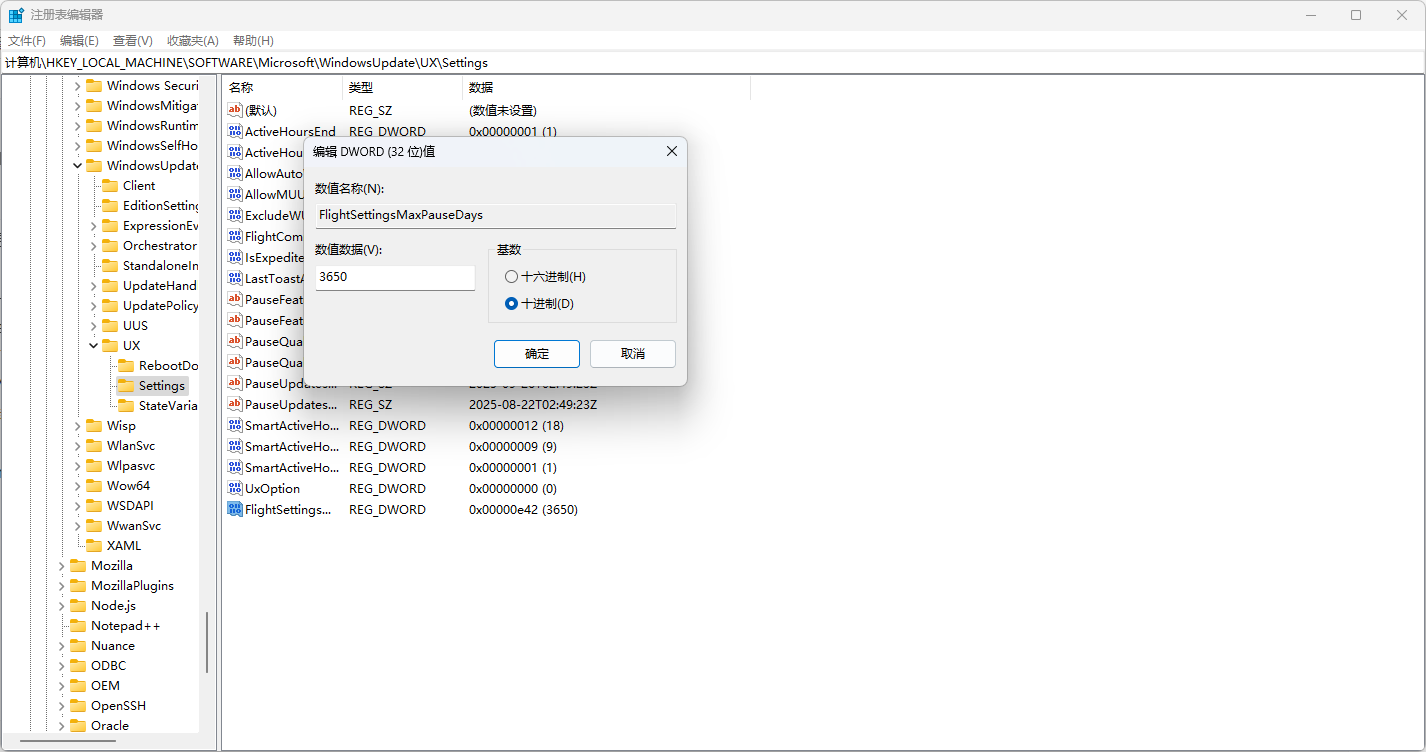
Task: Open the 文件(F) menu
Action: (x=27, y=41)
